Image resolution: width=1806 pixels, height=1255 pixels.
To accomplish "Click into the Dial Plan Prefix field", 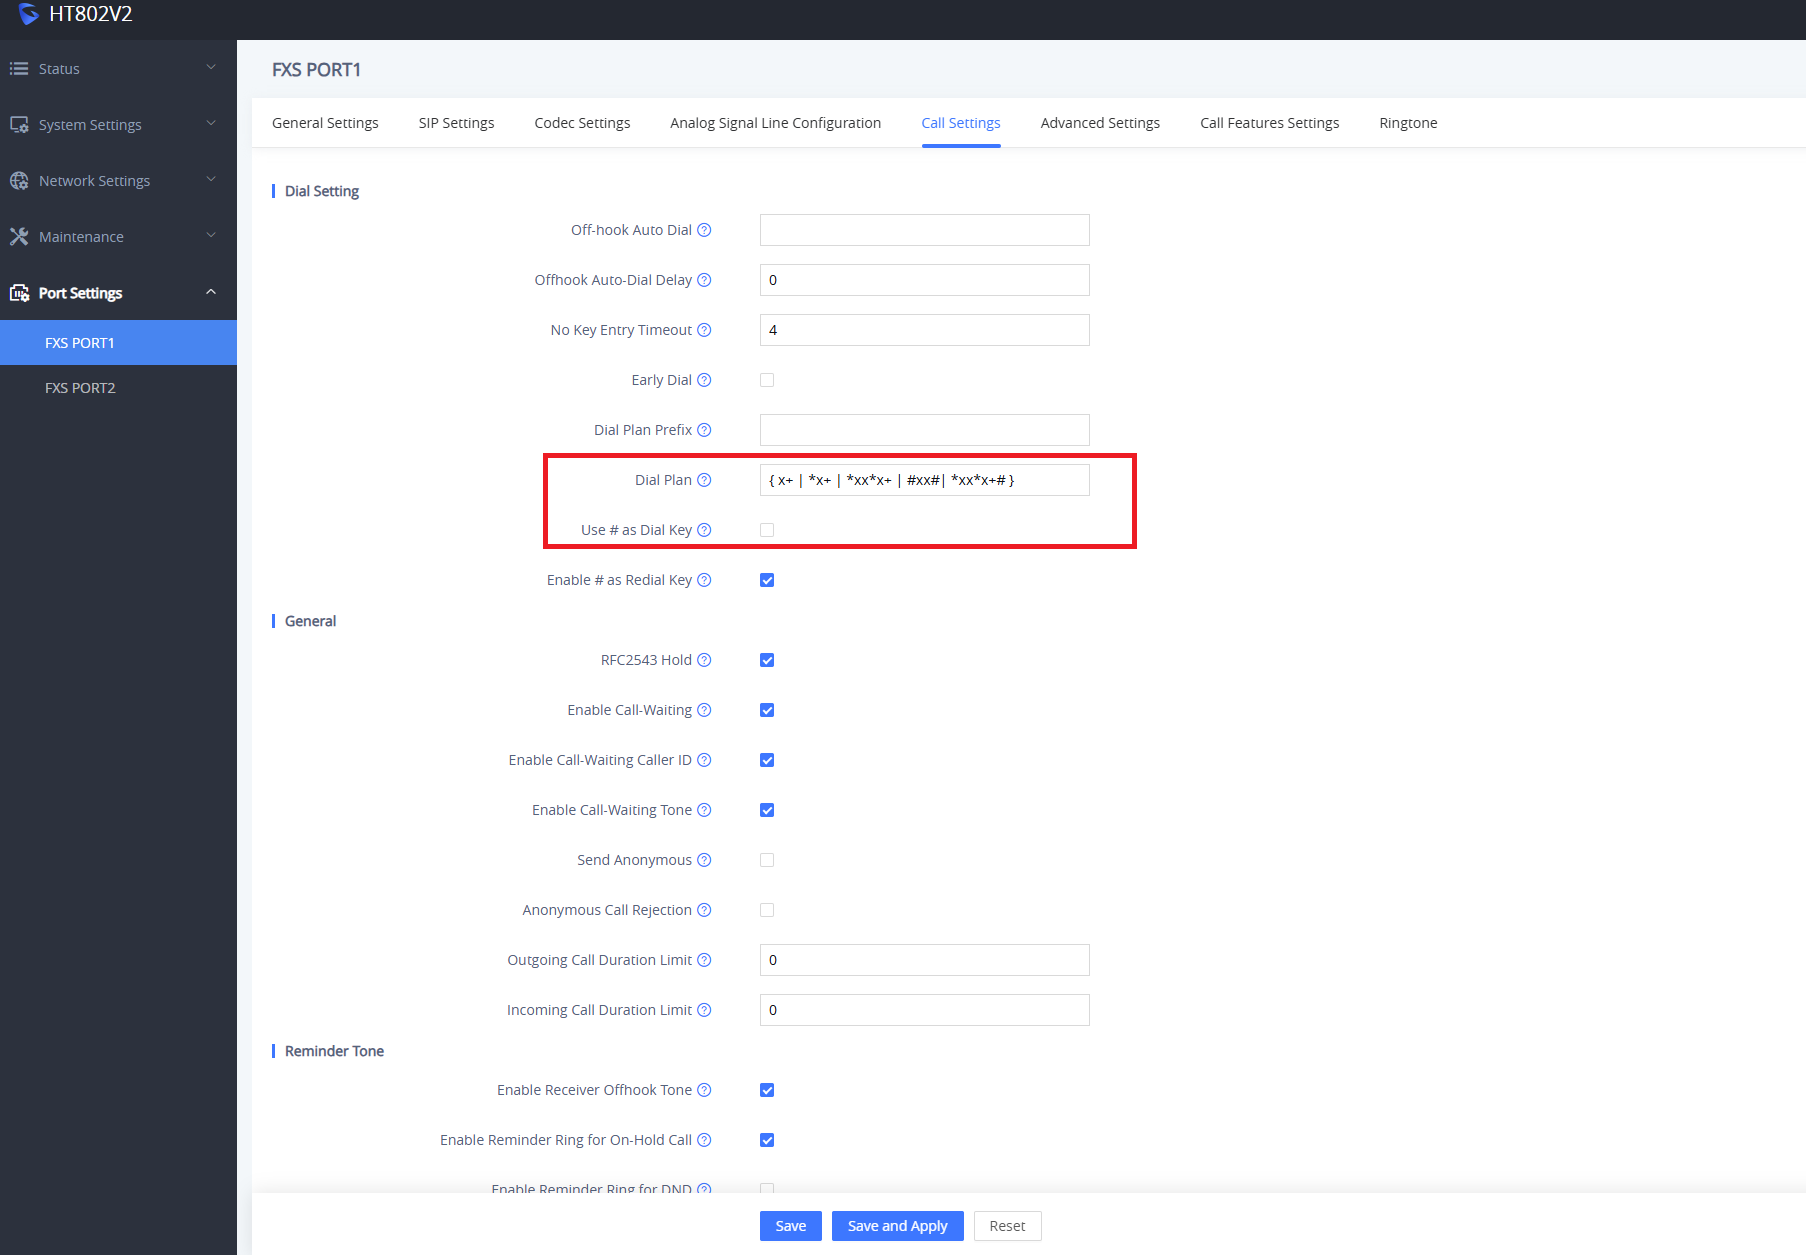I will (x=924, y=430).
